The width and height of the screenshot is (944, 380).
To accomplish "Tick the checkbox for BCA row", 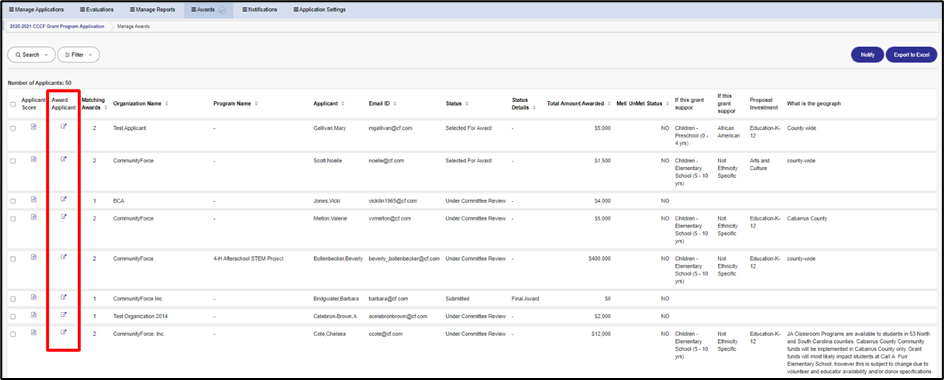I will tap(13, 201).
